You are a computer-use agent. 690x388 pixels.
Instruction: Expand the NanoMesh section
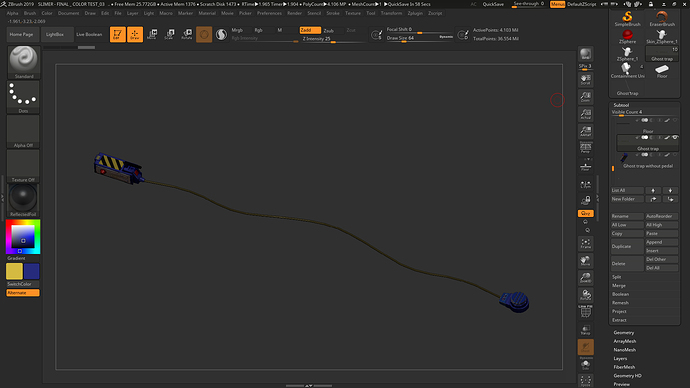(625, 350)
